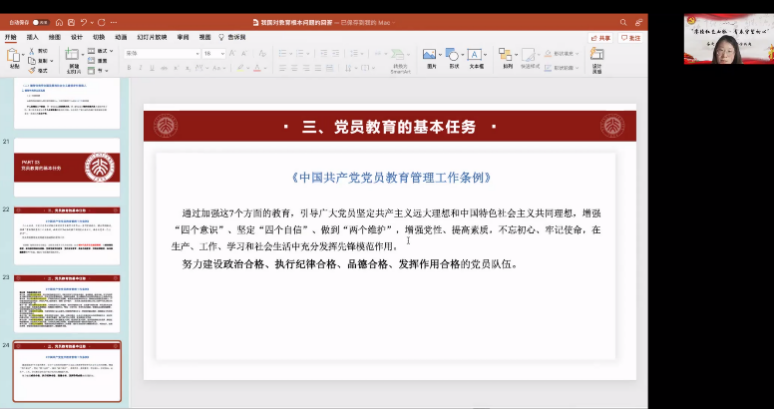Open the 插入 (Insert) ribbon tab

coord(32,37)
